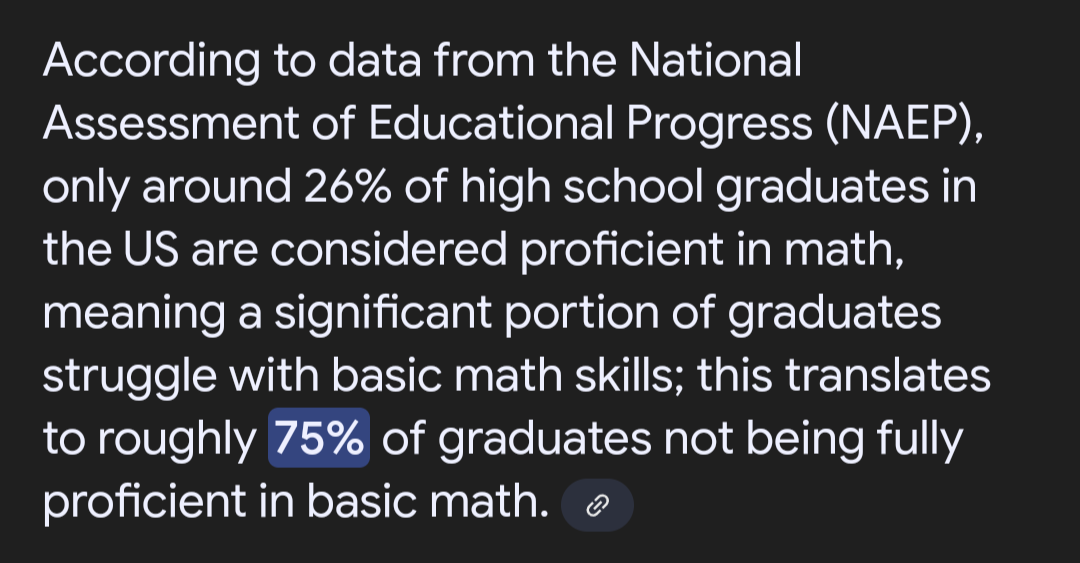The height and width of the screenshot is (563, 1080).
Task: Click the word "Educational" in the text
Action: 490,124
